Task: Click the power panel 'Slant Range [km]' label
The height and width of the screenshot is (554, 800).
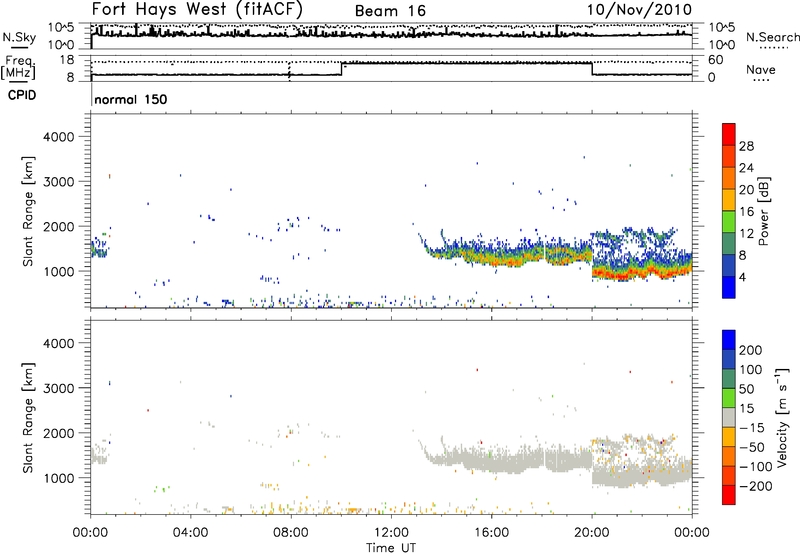Action: click(28, 211)
